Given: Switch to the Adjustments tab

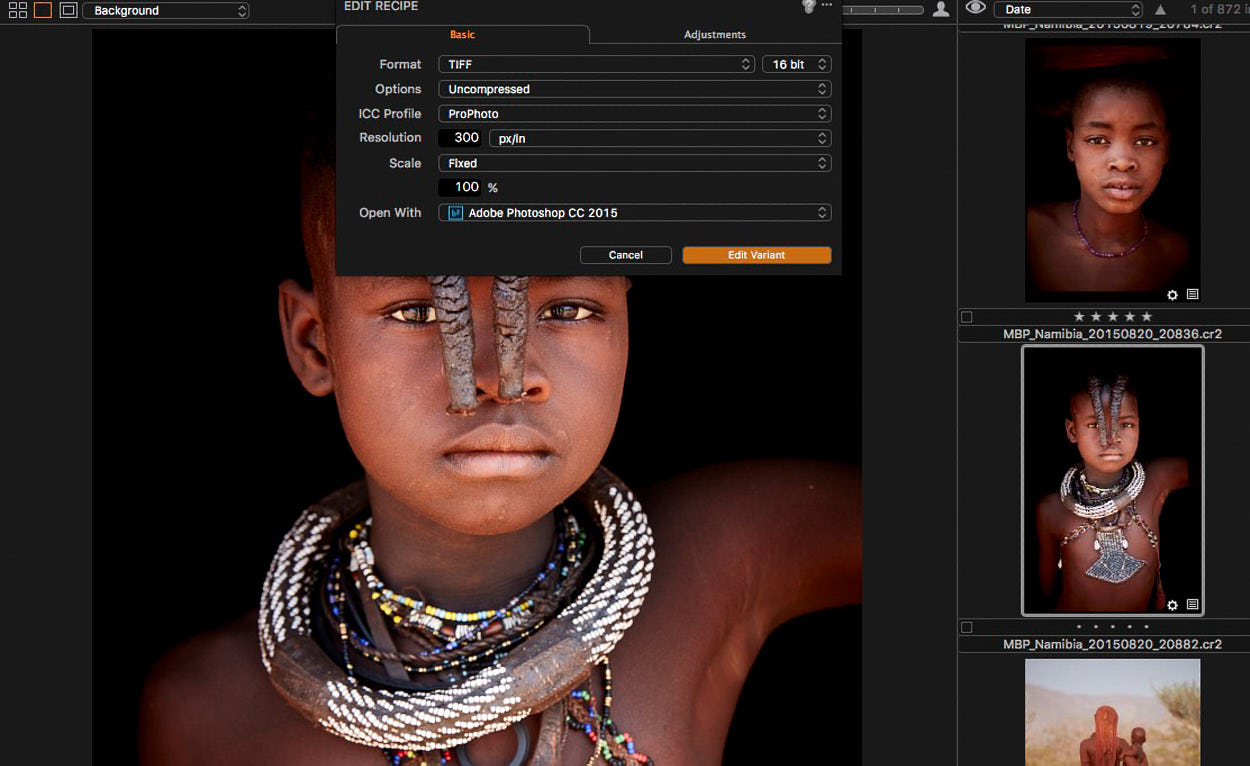Looking at the screenshot, I should [714, 33].
